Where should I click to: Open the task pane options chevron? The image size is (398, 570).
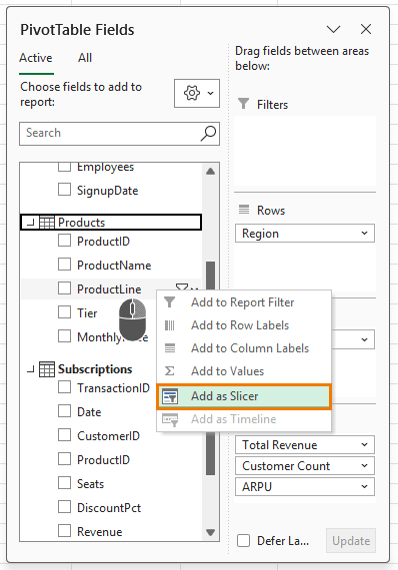point(333,29)
